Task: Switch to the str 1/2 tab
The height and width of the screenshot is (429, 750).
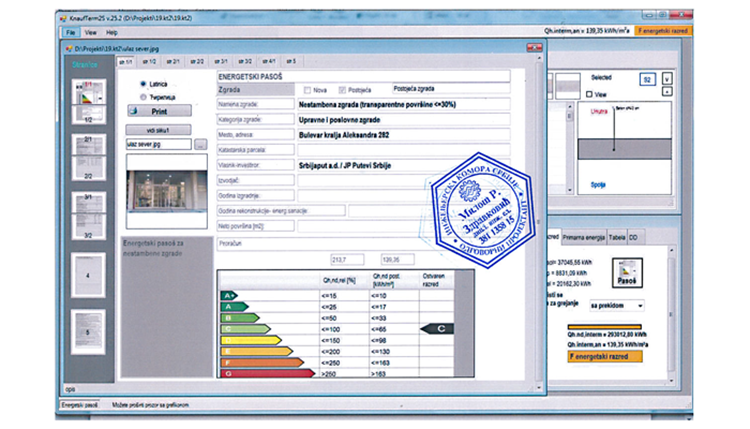Action: [x=149, y=62]
